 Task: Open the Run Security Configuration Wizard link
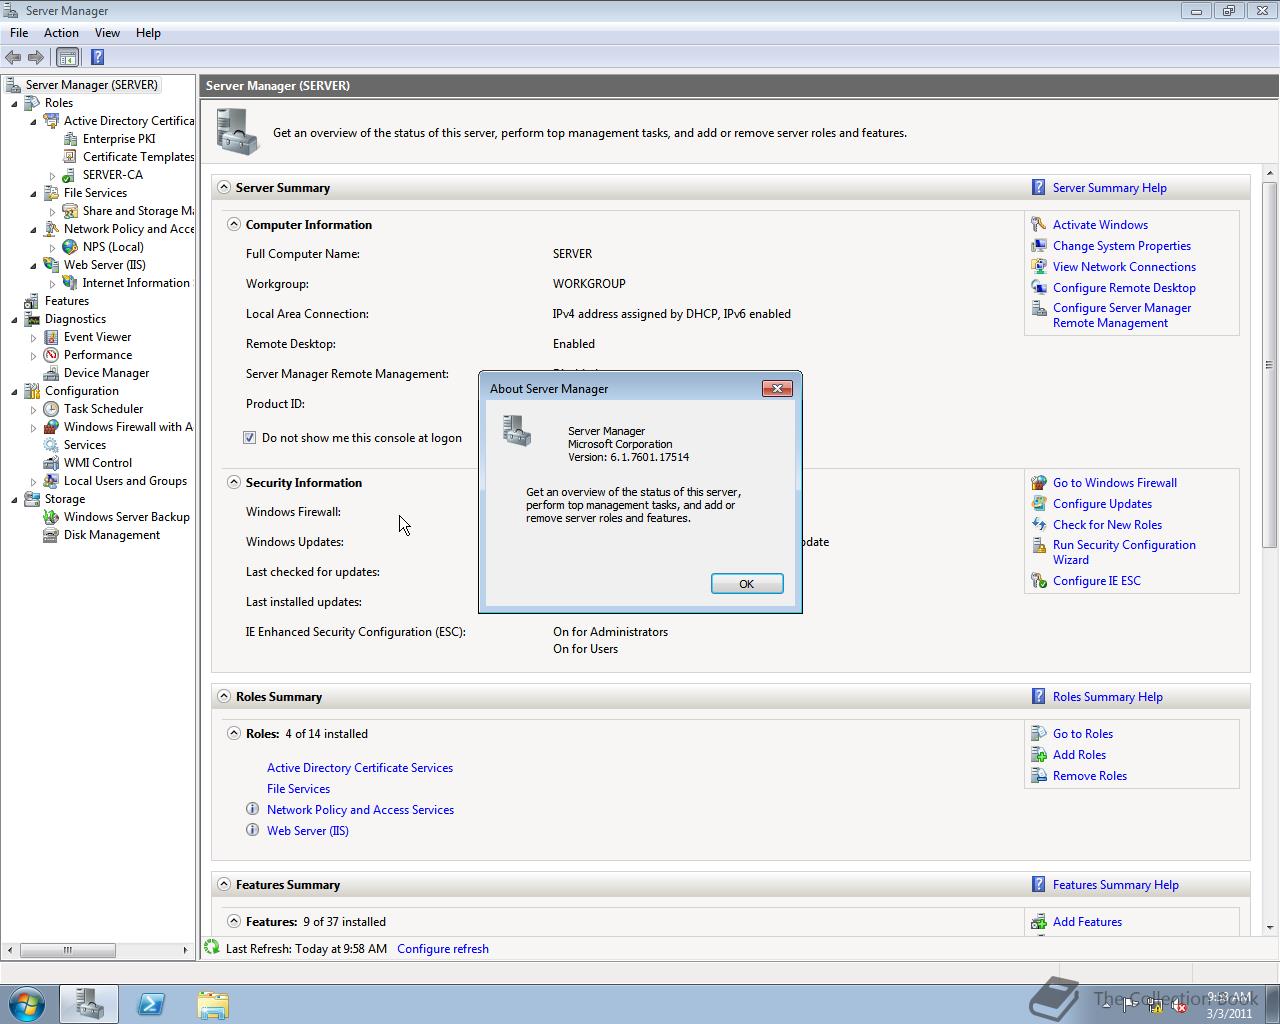1124,552
